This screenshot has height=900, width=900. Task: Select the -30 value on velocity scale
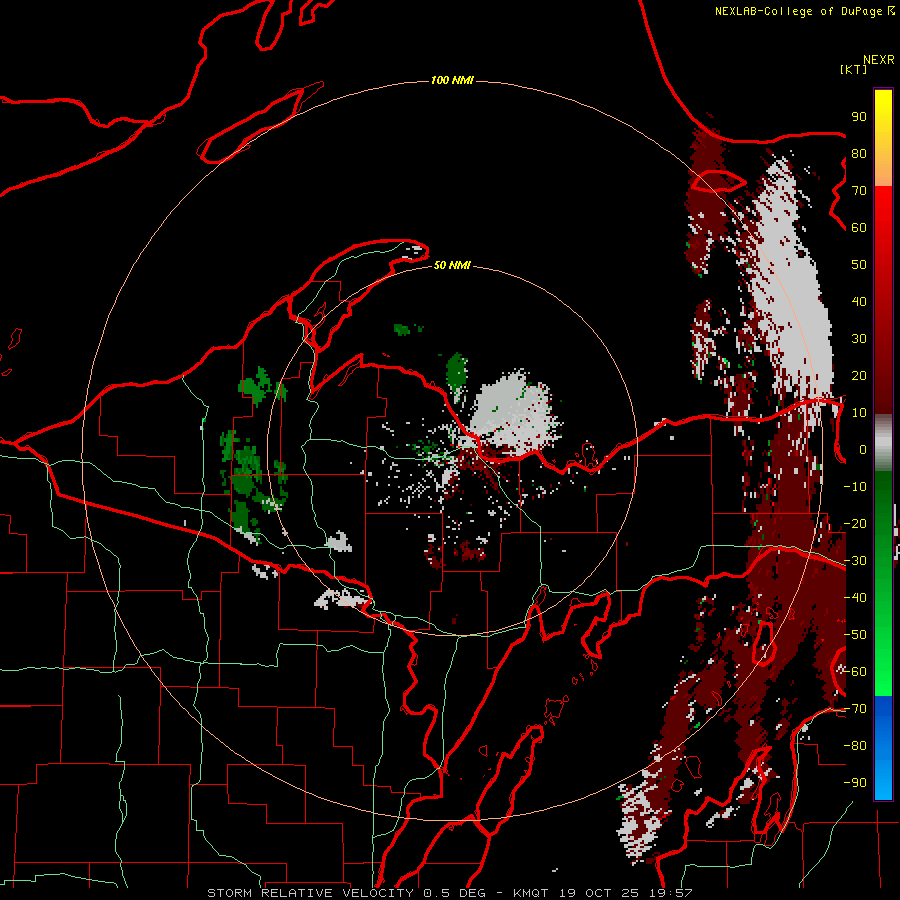coord(855,561)
